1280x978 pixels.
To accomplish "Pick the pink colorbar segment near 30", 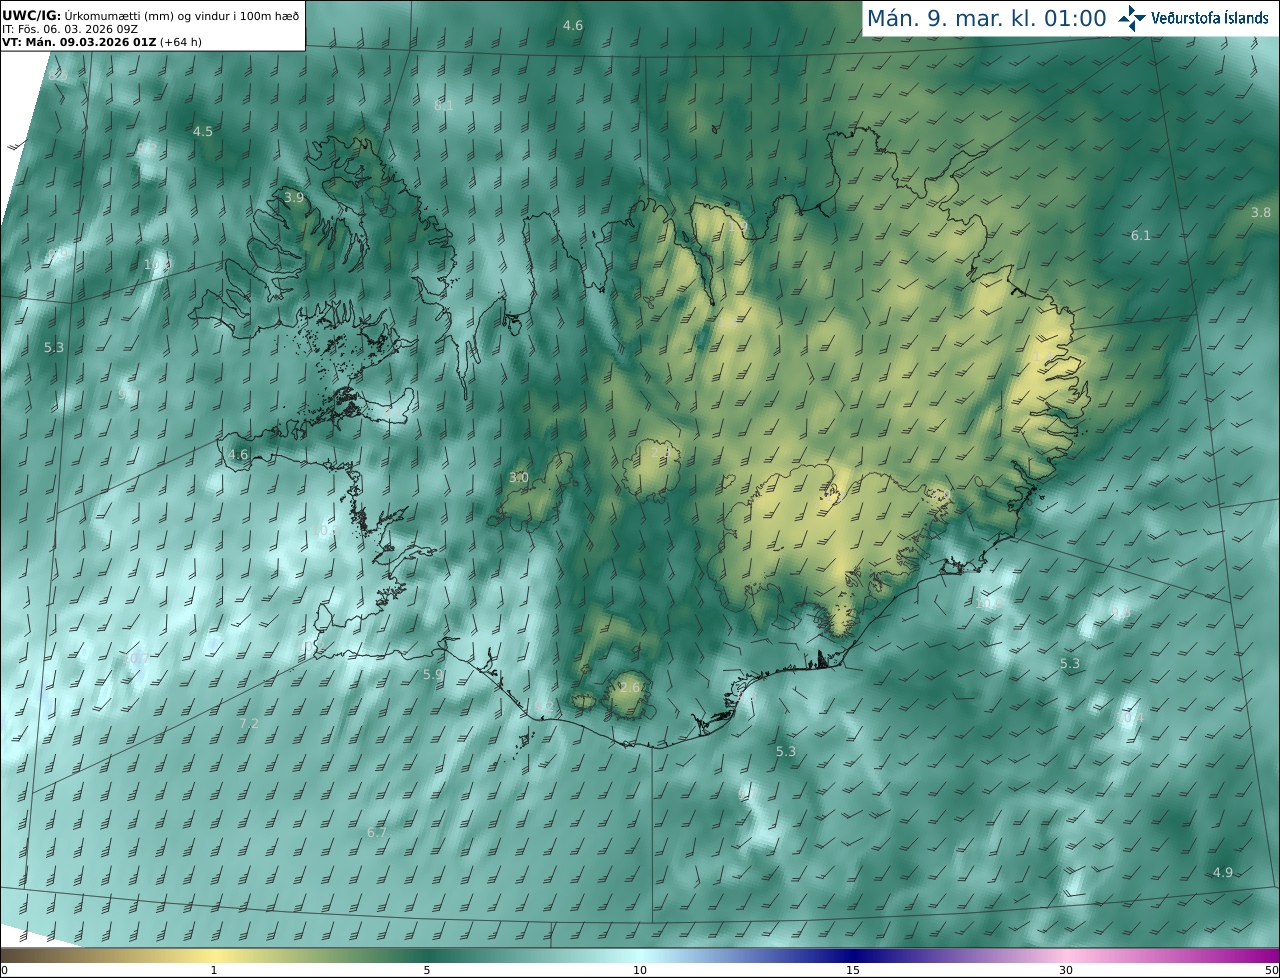I will coord(1066,955).
